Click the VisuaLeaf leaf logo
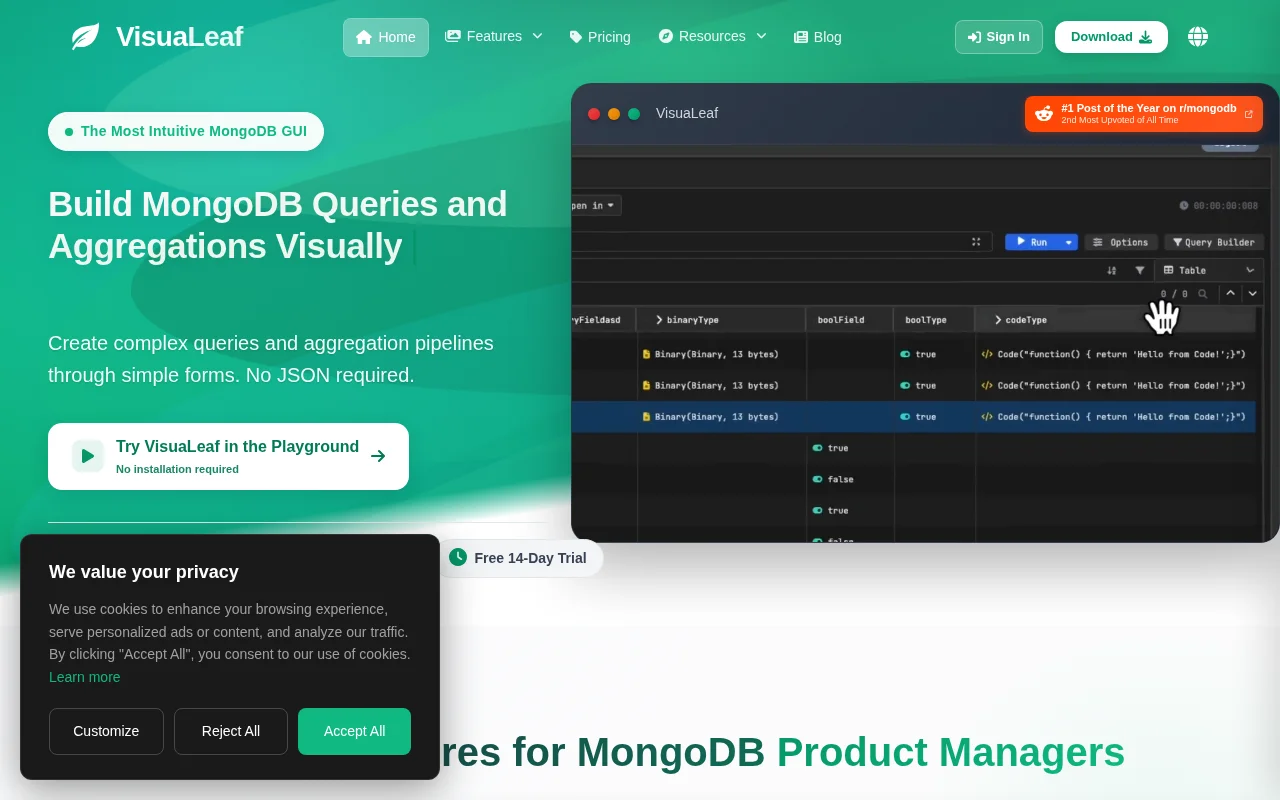 85,37
